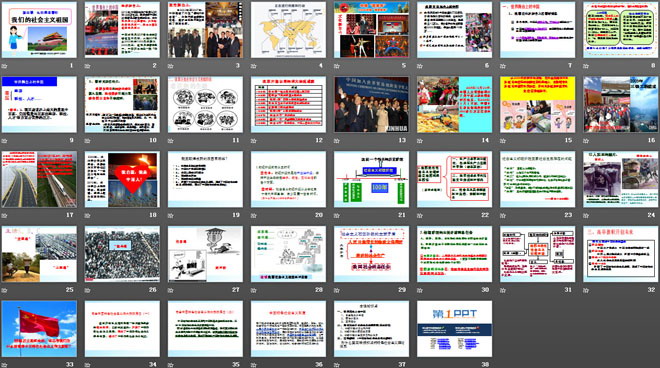Select slide 23 thumbnail with green text
660x368 pixels.
538,179
